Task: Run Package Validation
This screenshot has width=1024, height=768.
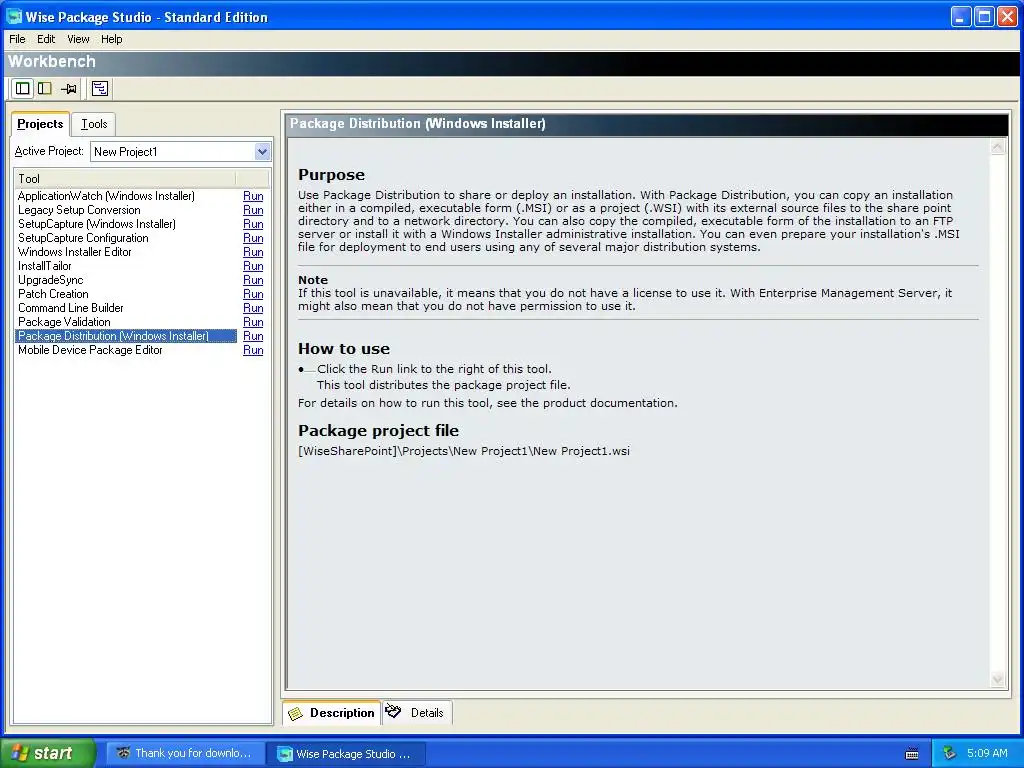Action: tap(253, 322)
